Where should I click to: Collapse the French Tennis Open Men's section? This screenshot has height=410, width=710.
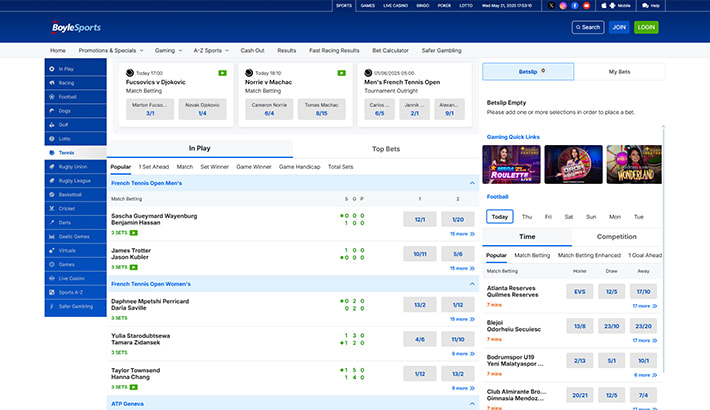(x=472, y=183)
